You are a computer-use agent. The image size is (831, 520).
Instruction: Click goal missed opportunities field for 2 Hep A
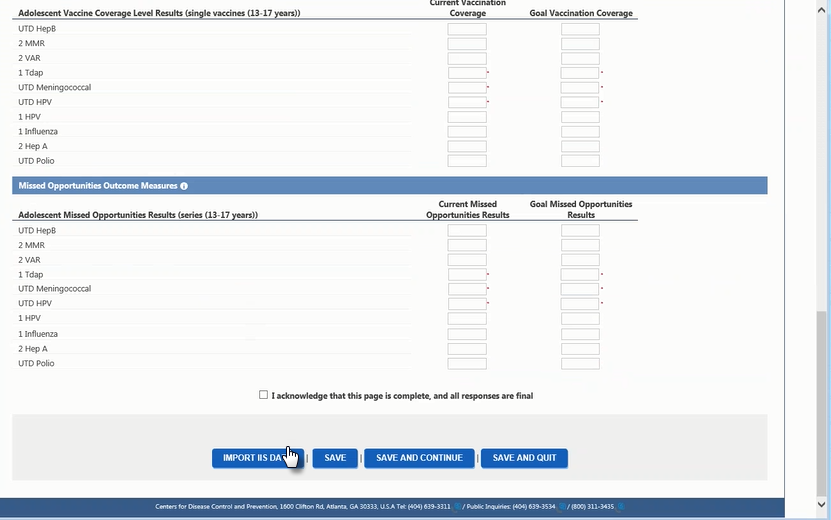tap(580, 349)
